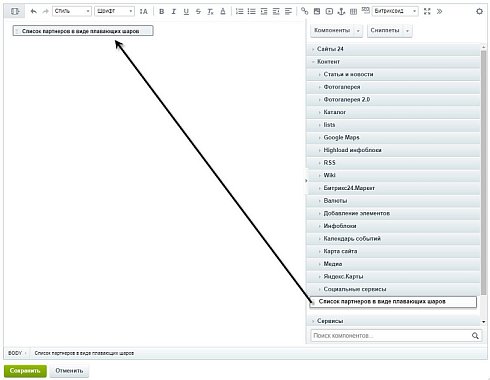Select BODY in the status bar path
The height and width of the screenshot is (380, 490).
click(x=15, y=353)
